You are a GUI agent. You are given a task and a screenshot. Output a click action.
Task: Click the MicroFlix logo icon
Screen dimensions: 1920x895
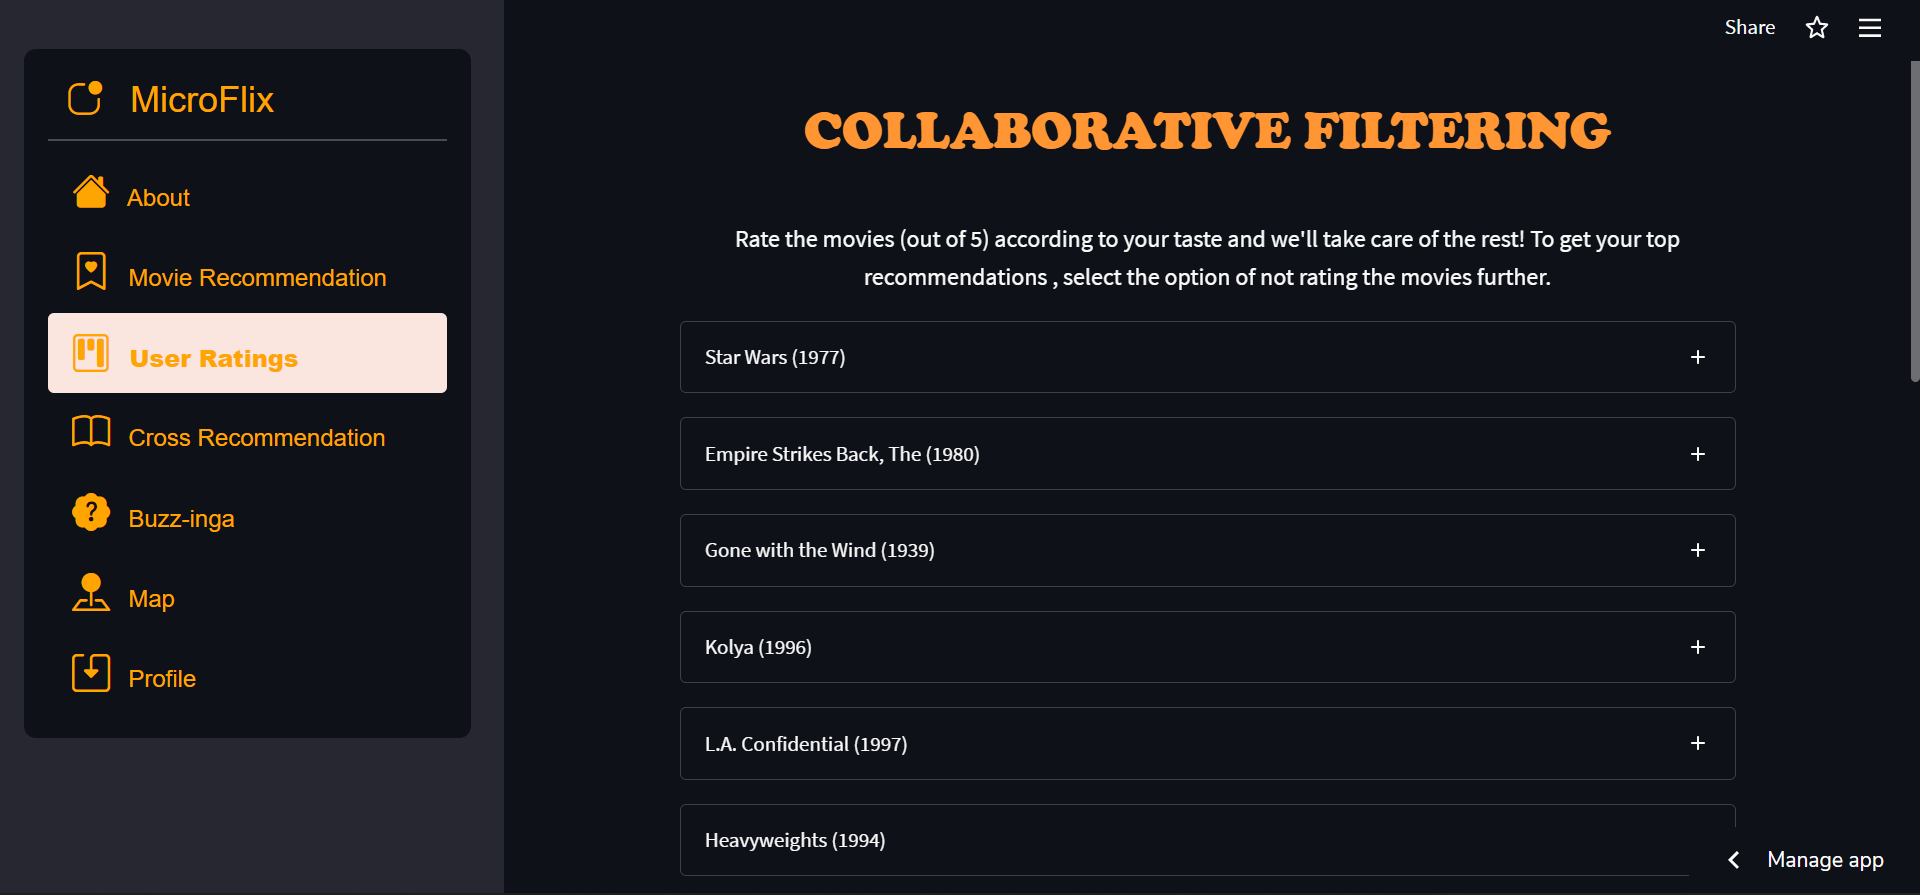point(86,99)
